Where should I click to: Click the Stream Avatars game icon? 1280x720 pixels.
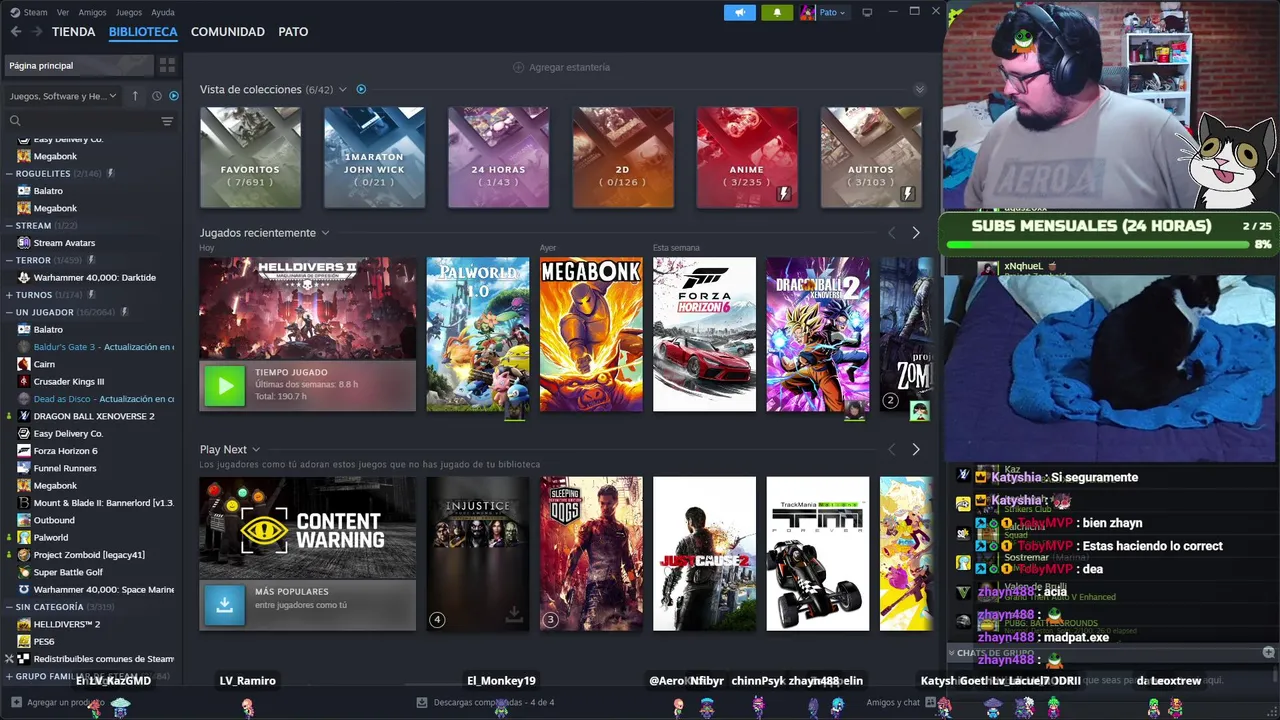point(24,243)
